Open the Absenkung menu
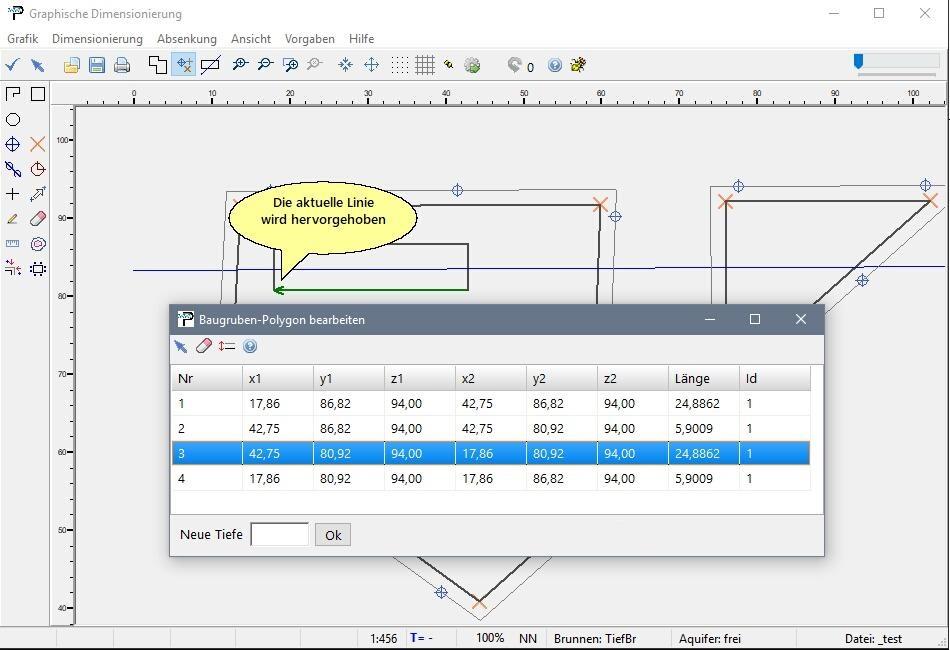Image resolution: width=950 pixels, height=650 pixels. point(187,39)
